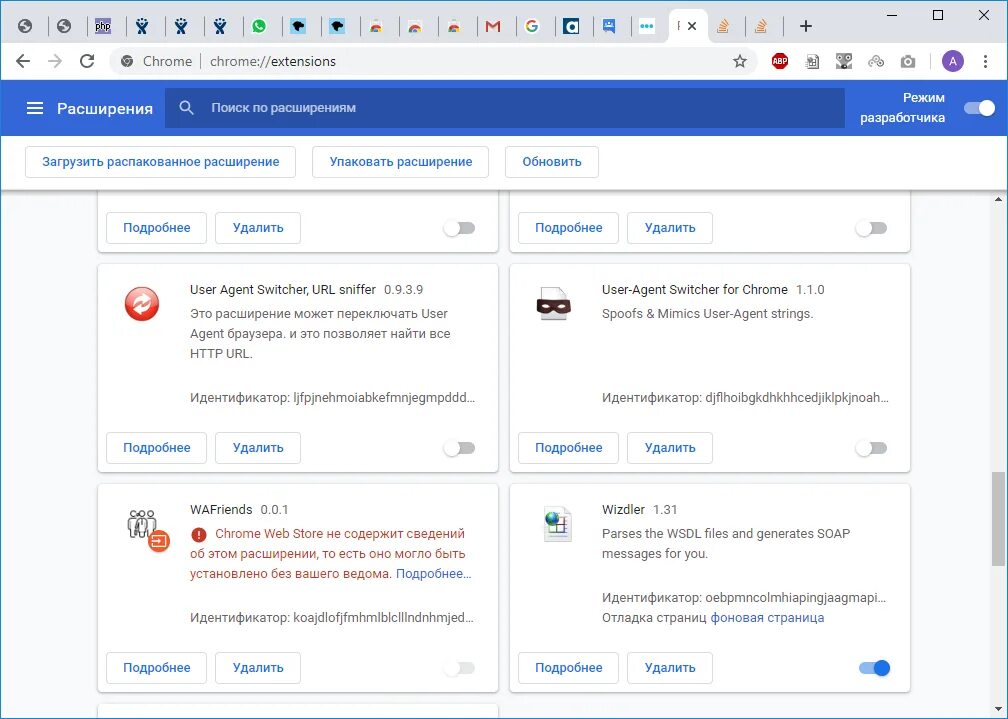Click identifier text starting oebpmncolmhiapingjaagmapi
This screenshot has height=719, width=1008.
point(795,598)
